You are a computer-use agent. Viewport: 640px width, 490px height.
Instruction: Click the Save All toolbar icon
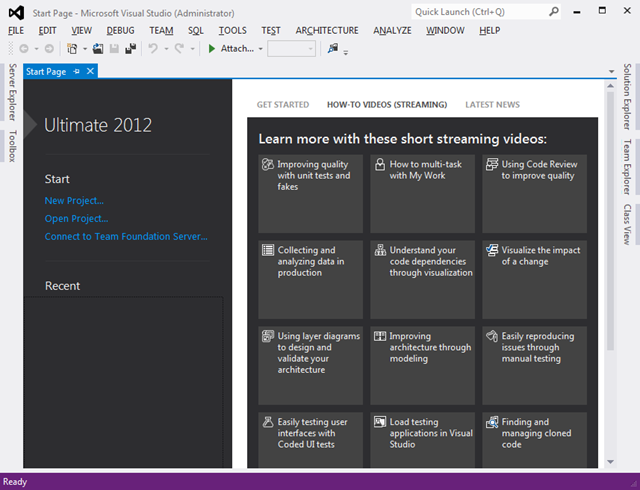[130, 48]
